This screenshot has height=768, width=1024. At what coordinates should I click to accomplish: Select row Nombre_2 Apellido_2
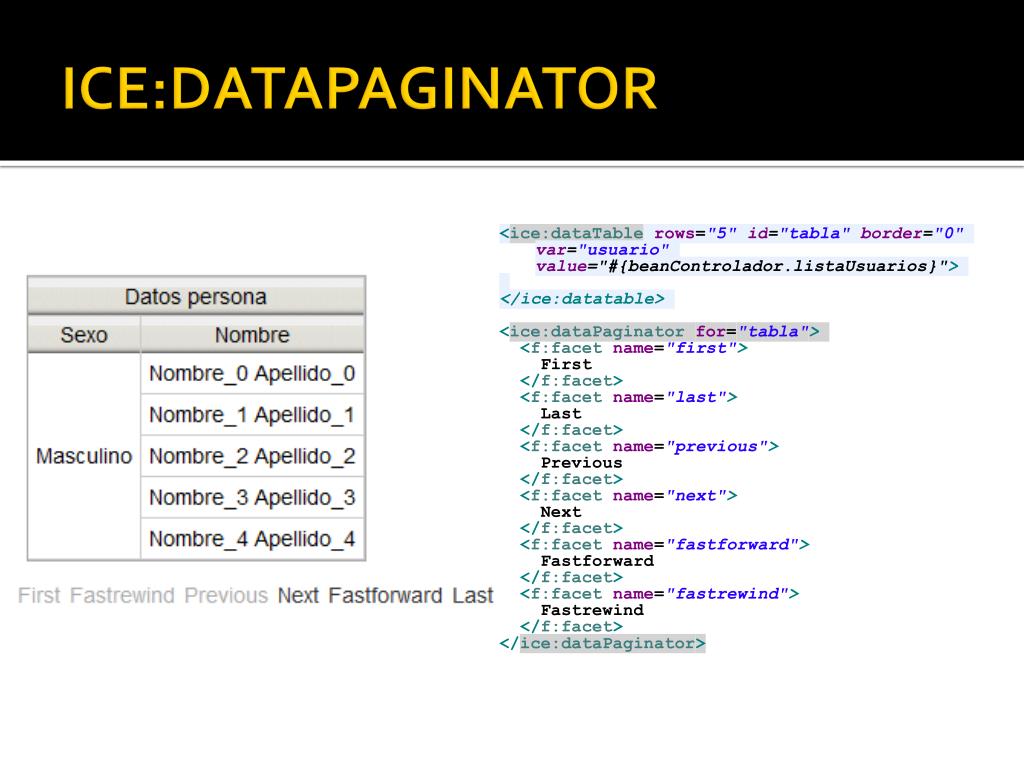tap(252, 456)
